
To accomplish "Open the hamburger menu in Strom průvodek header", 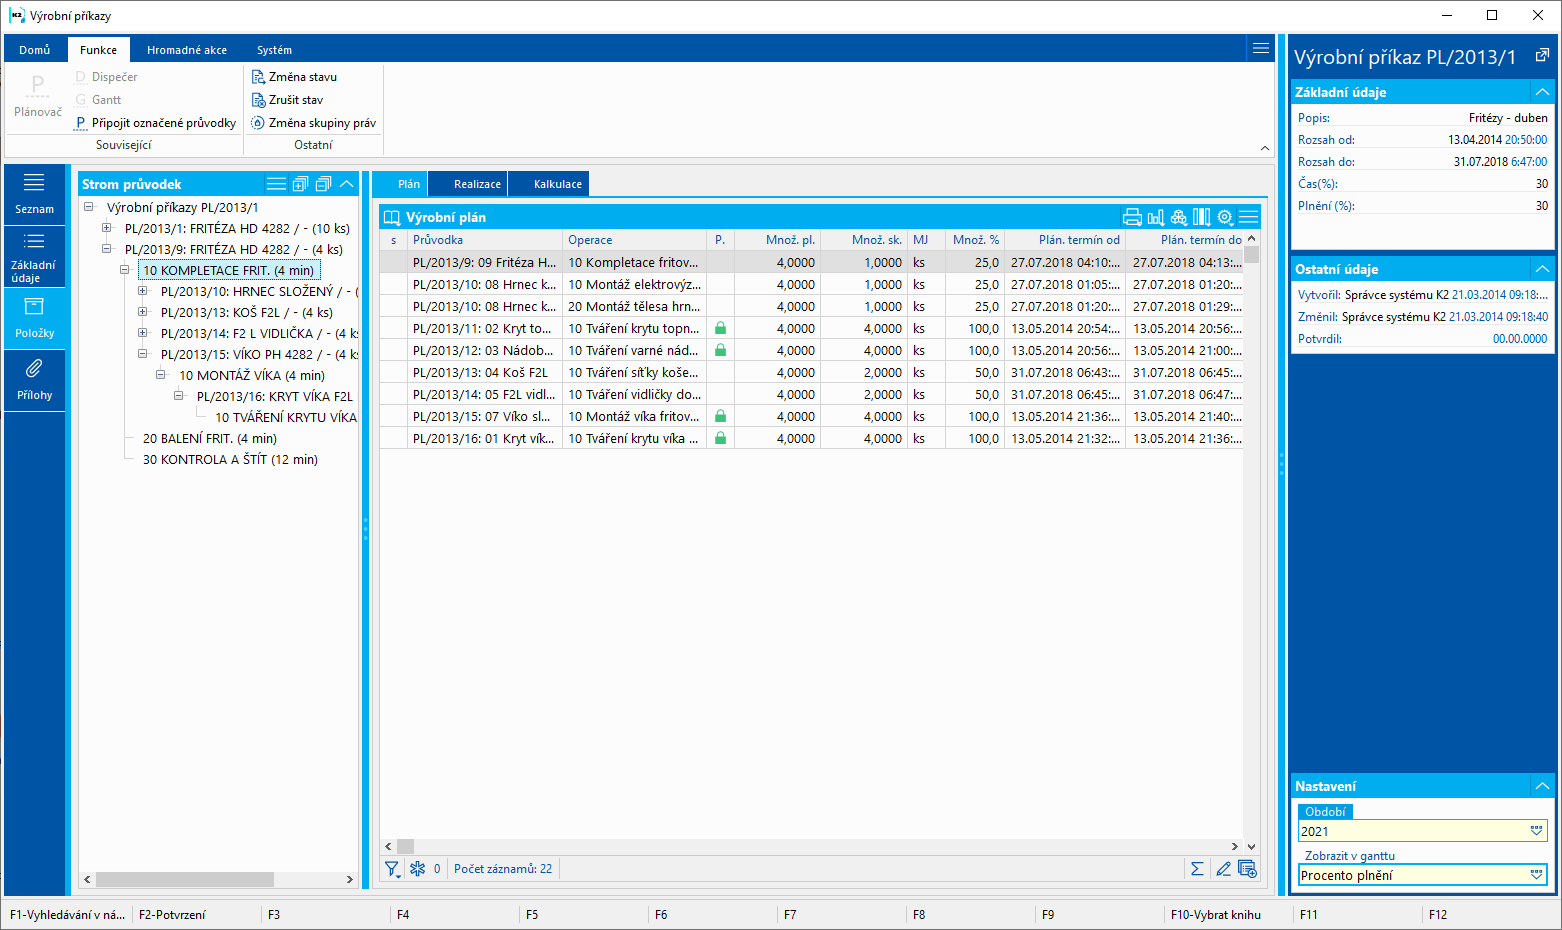I will 276,184.
